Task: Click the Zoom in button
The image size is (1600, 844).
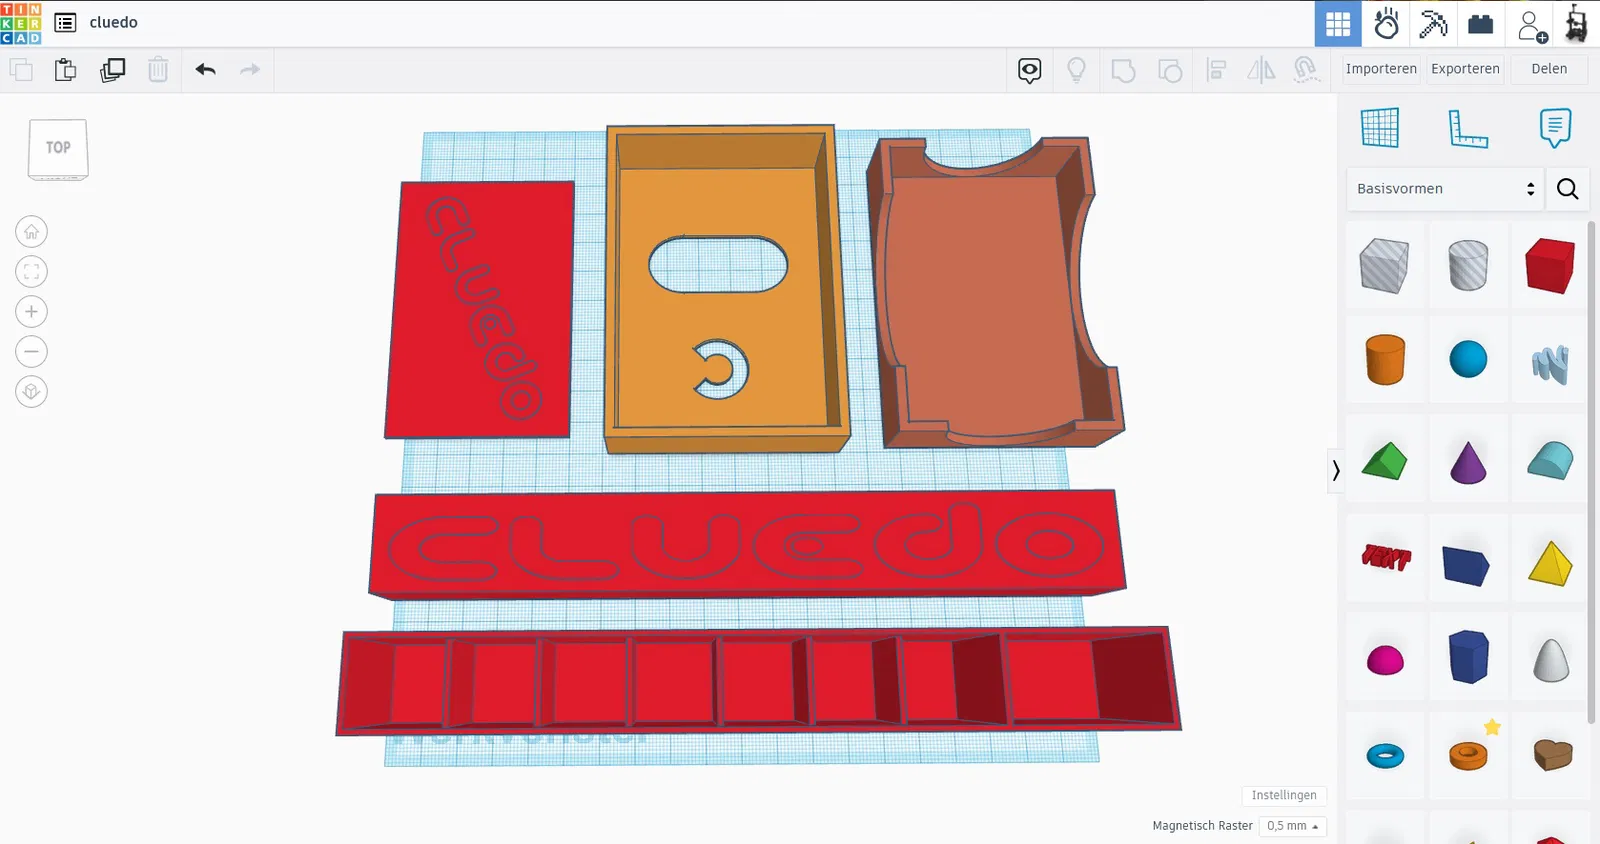Action: tap(32, 312)
